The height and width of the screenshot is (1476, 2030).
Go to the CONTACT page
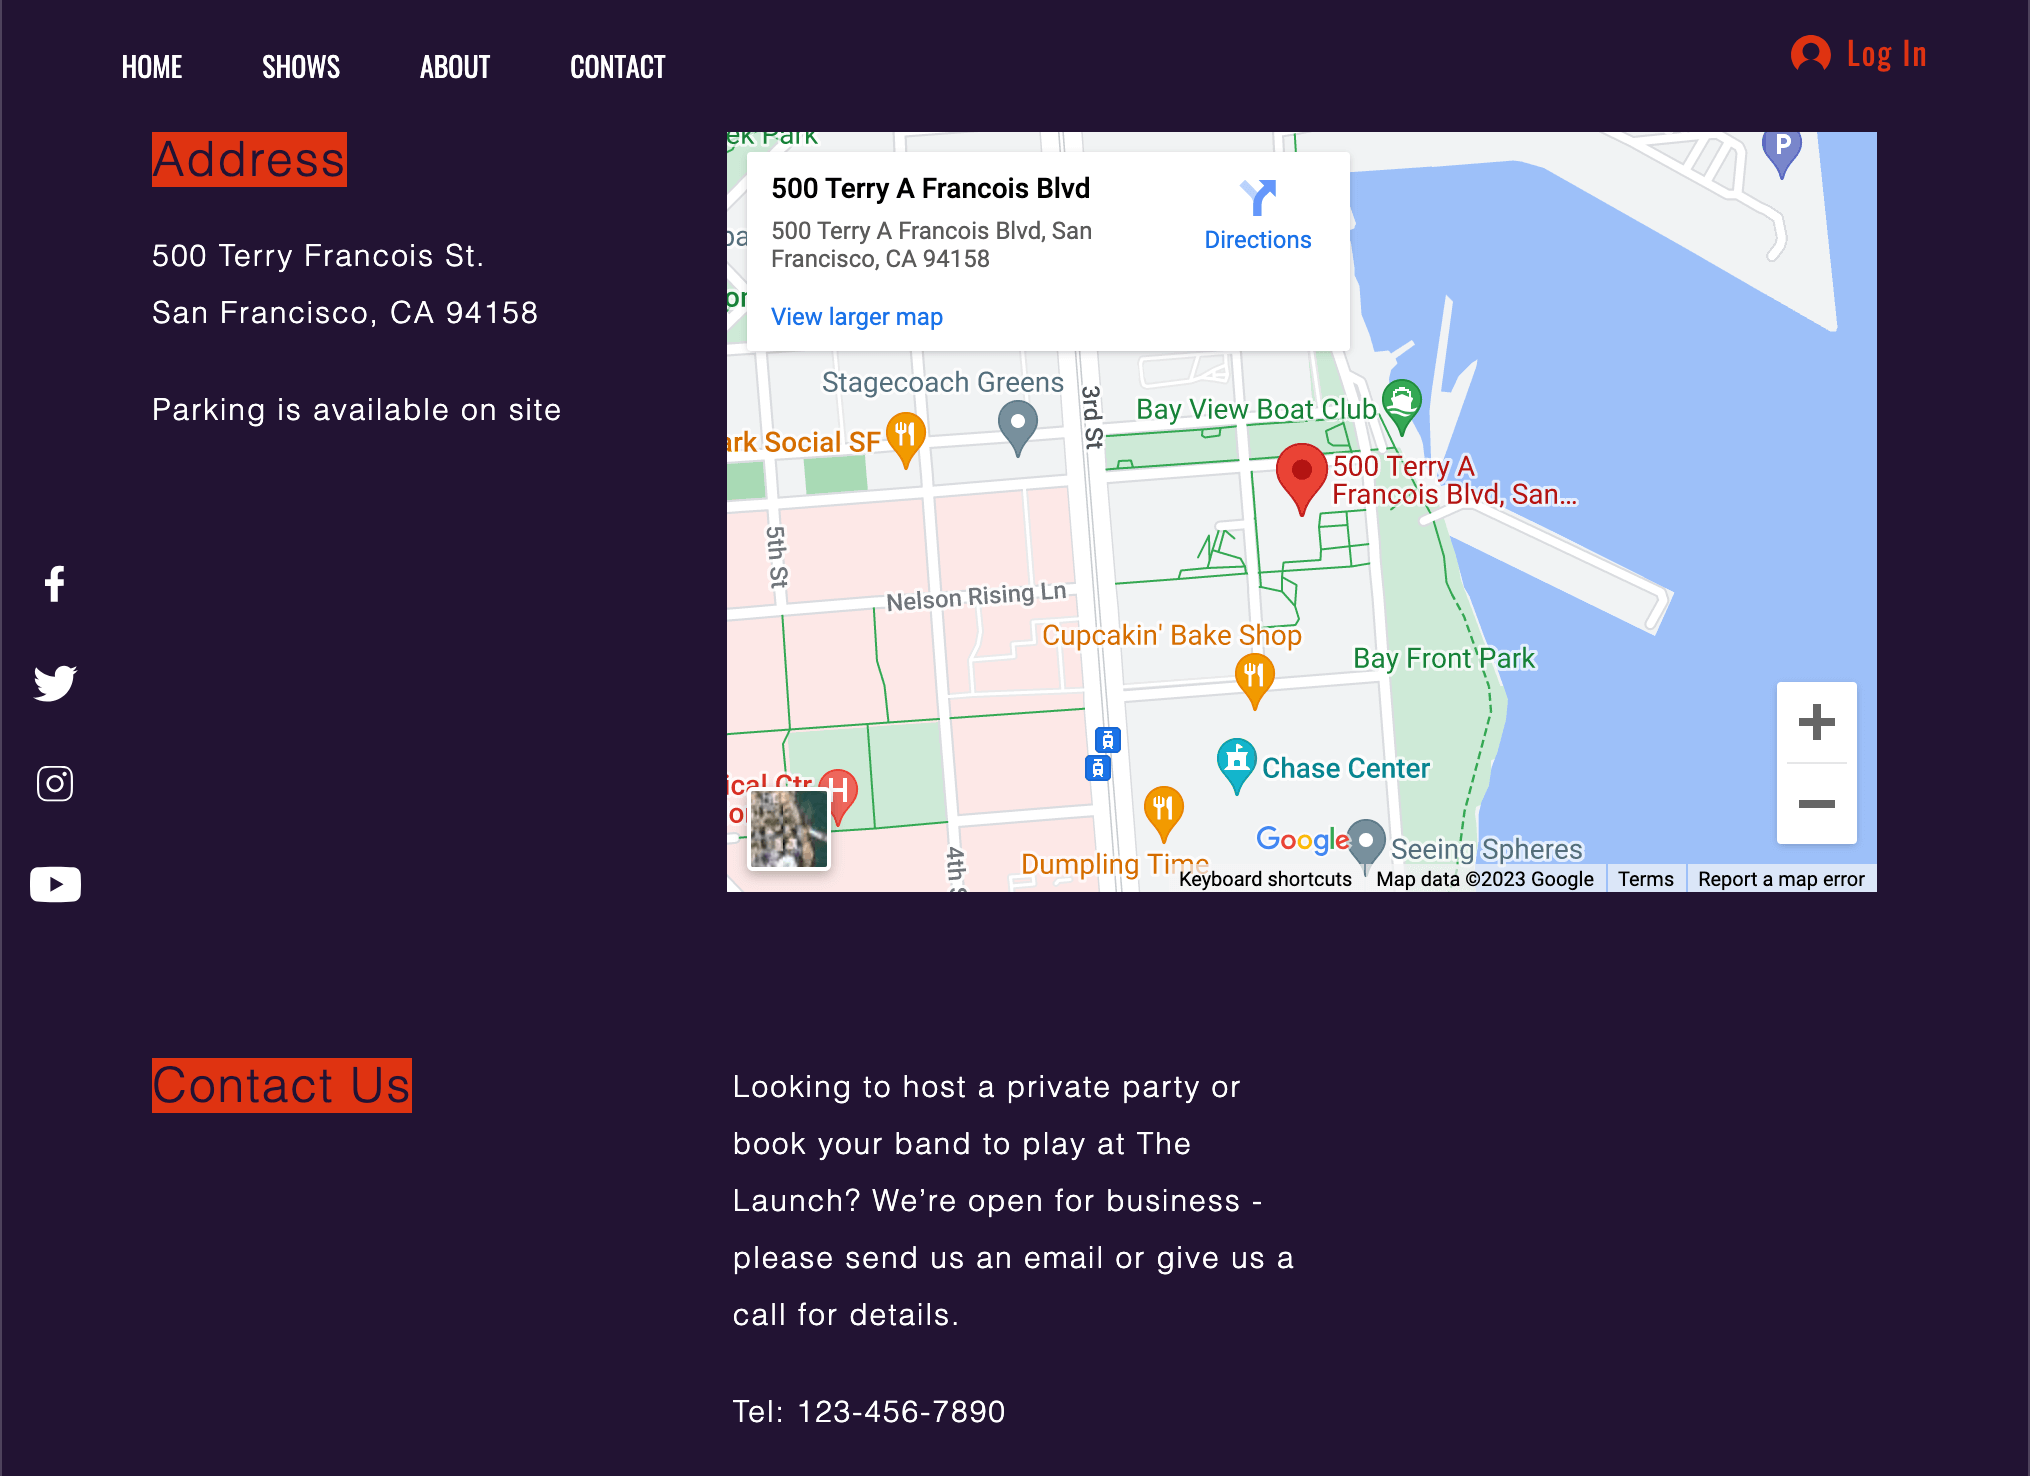click(x=617, y=66)
